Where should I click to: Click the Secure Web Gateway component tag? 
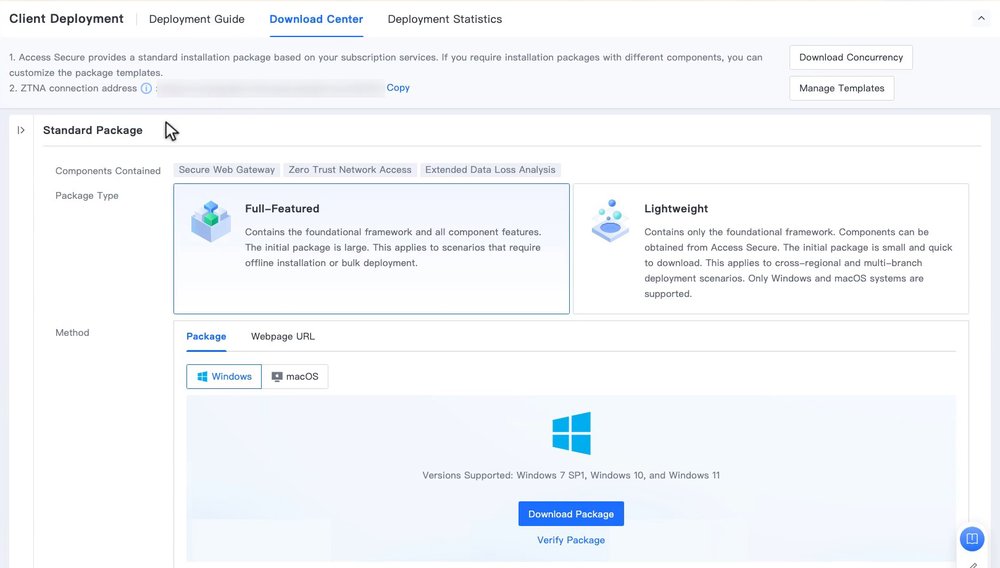point(226,170)
